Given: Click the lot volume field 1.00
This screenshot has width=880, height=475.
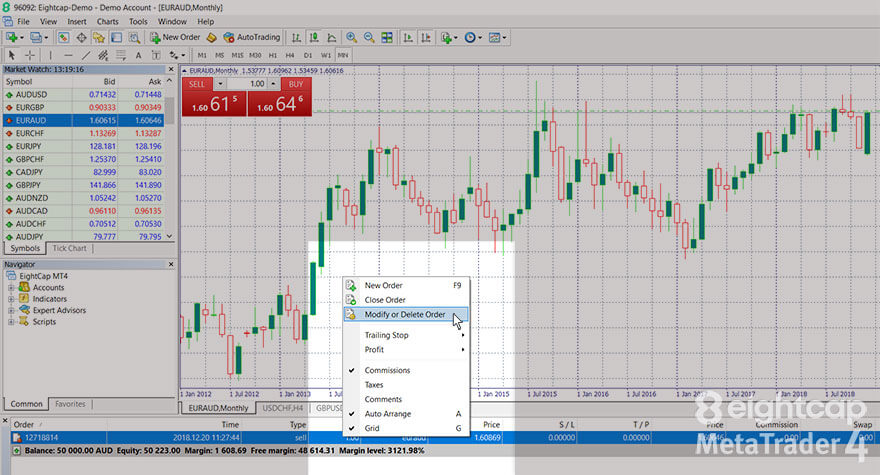Looking at the screenshot, I should (x=248, y=84).
